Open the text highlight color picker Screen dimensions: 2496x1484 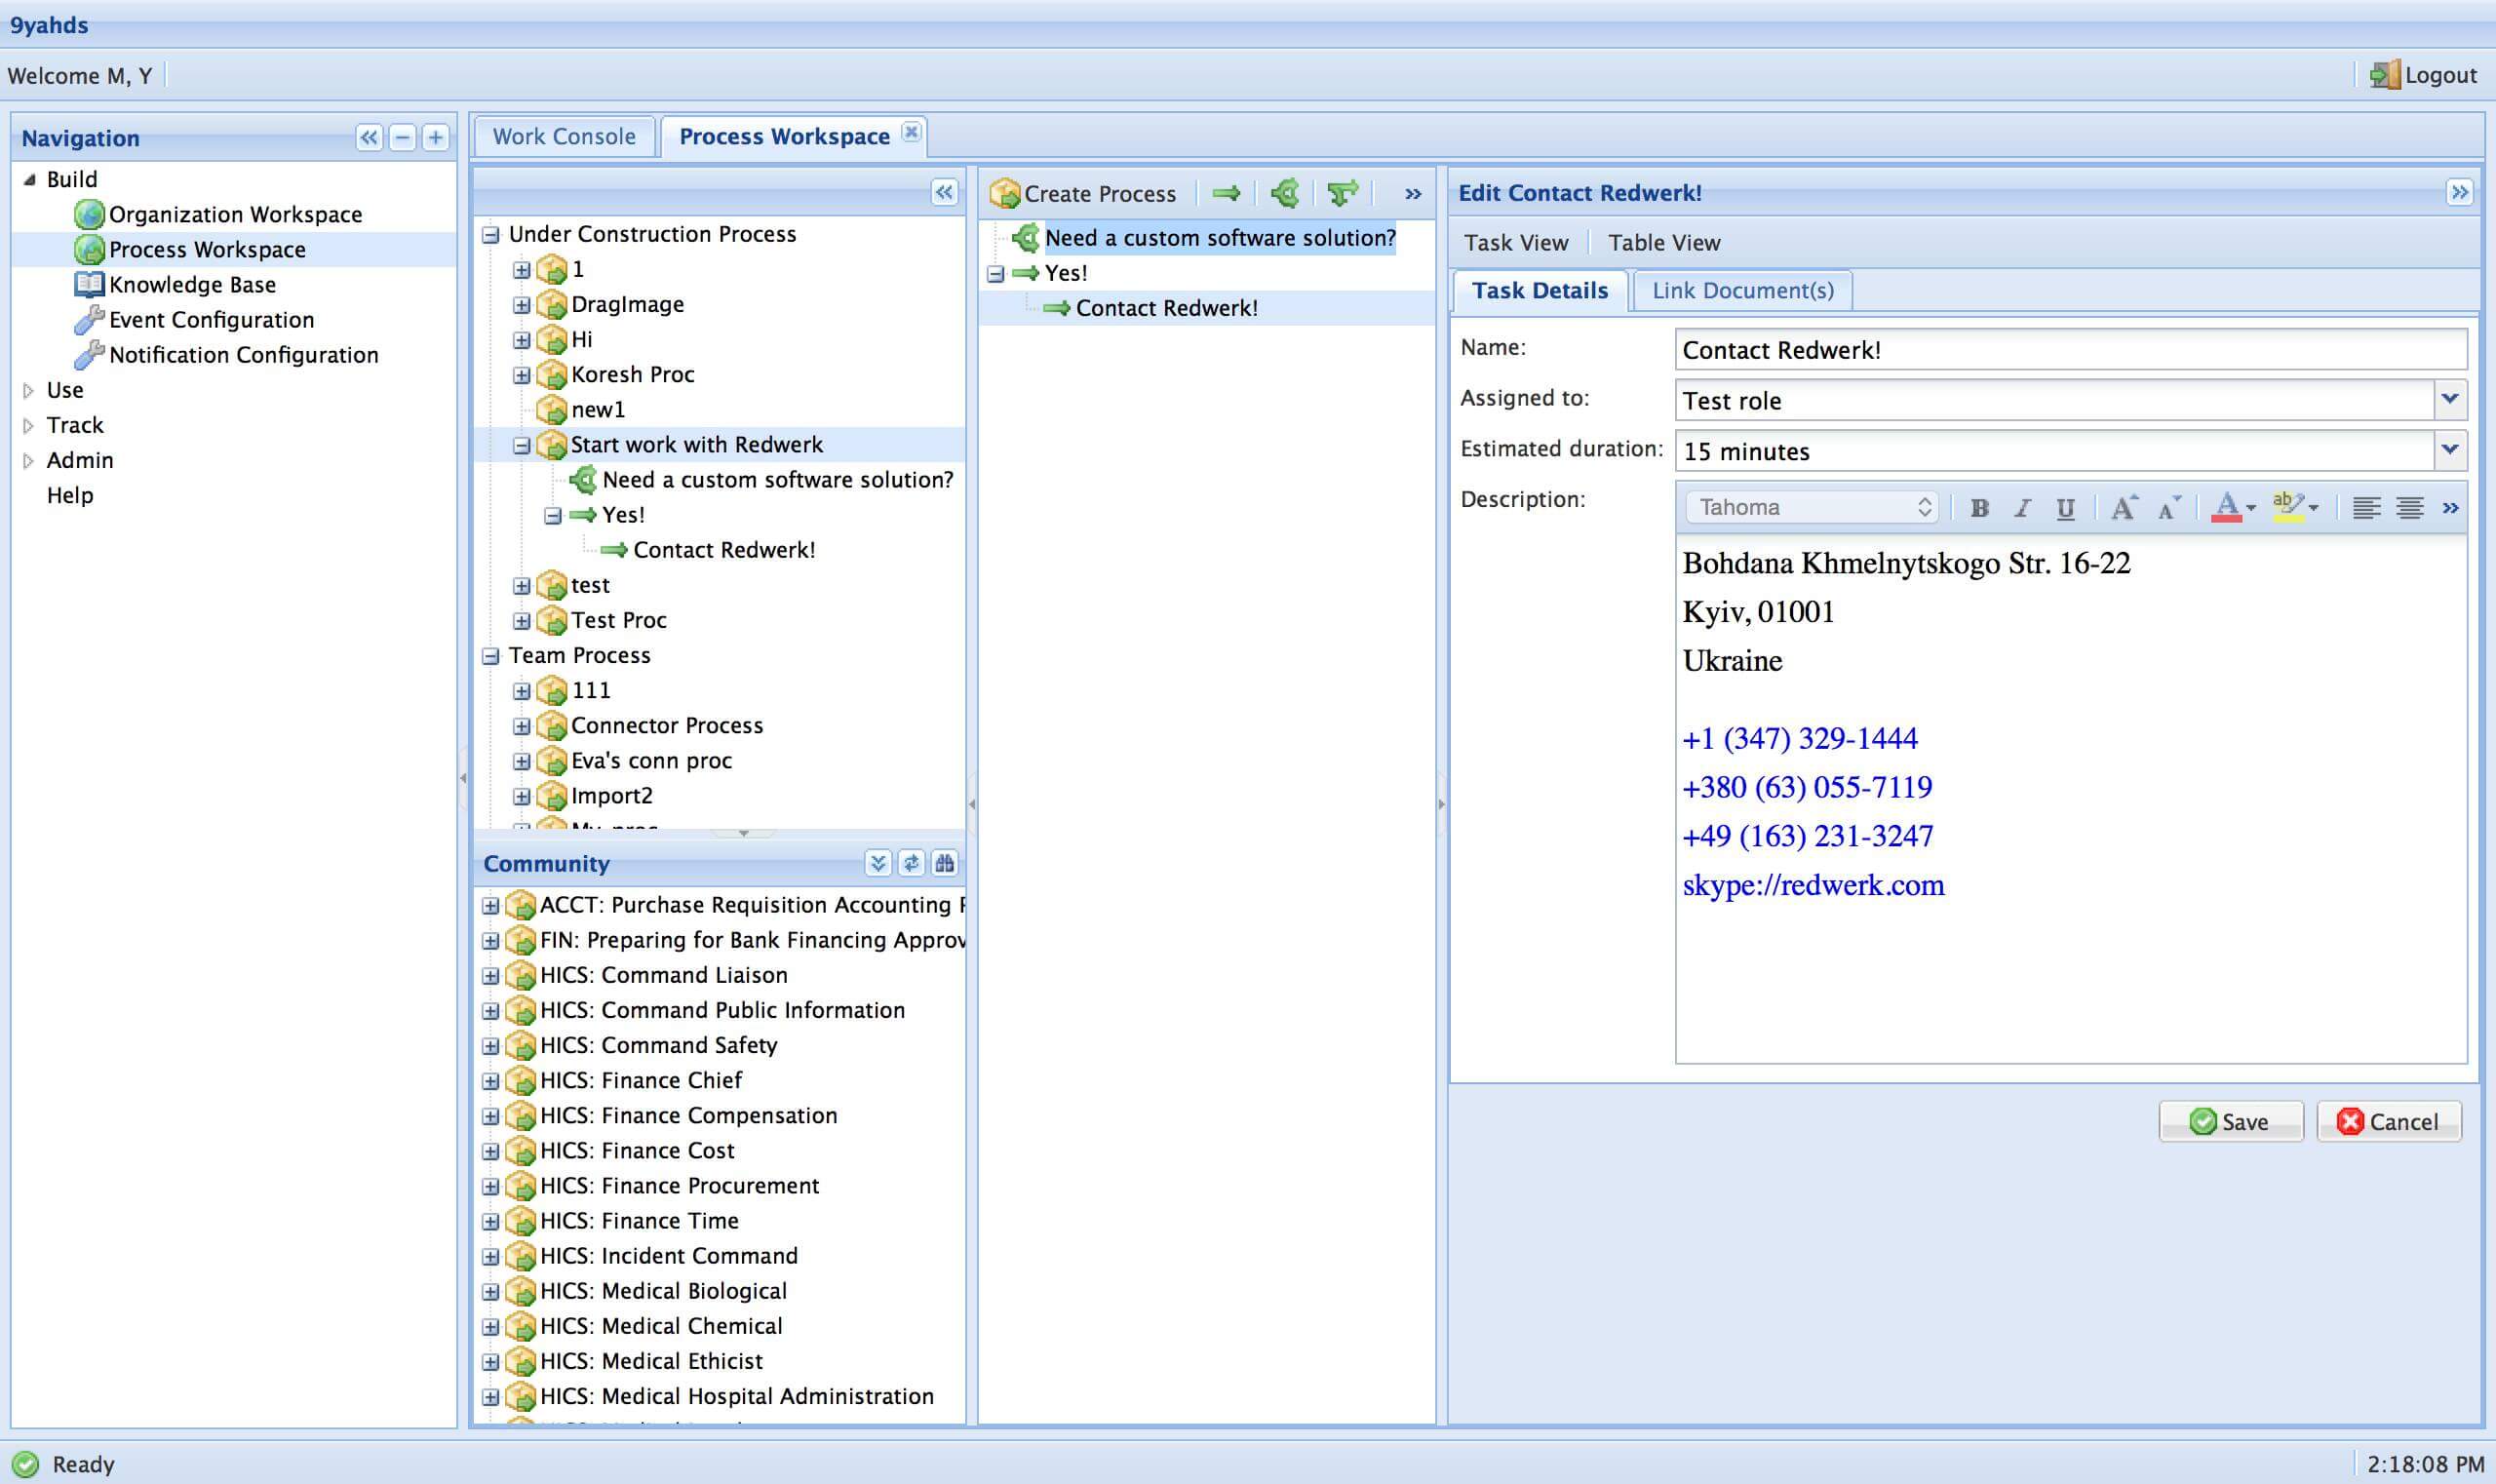click(x=2294, y=507)
